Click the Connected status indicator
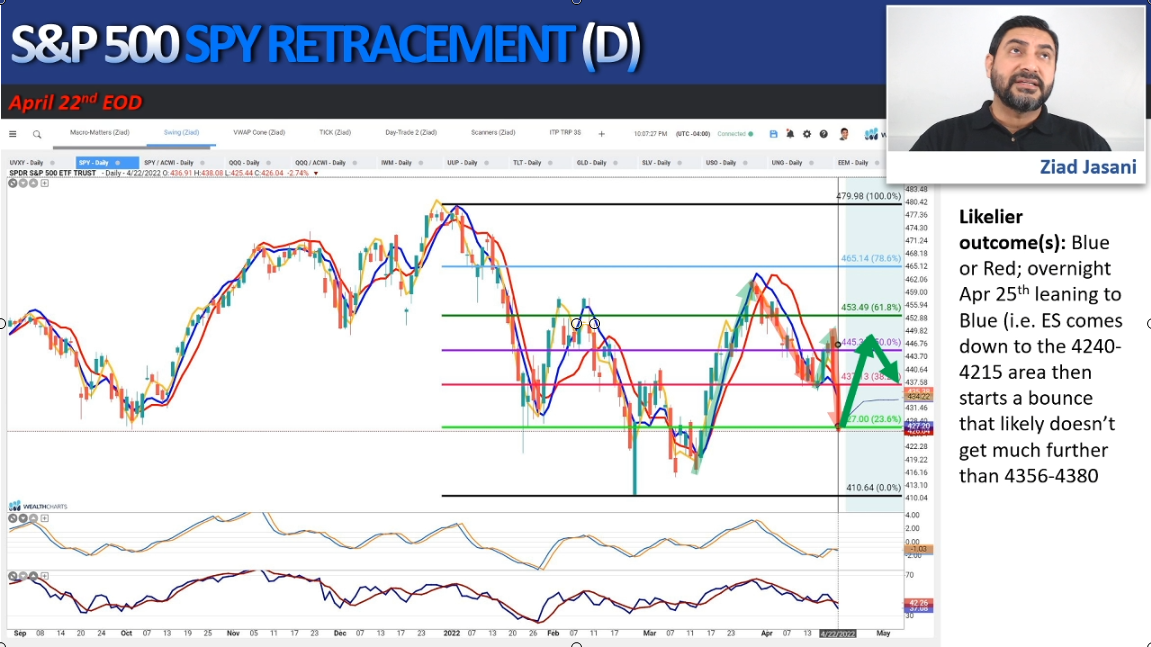Viewport: 1151px width, 647px height. click(735, 134)
